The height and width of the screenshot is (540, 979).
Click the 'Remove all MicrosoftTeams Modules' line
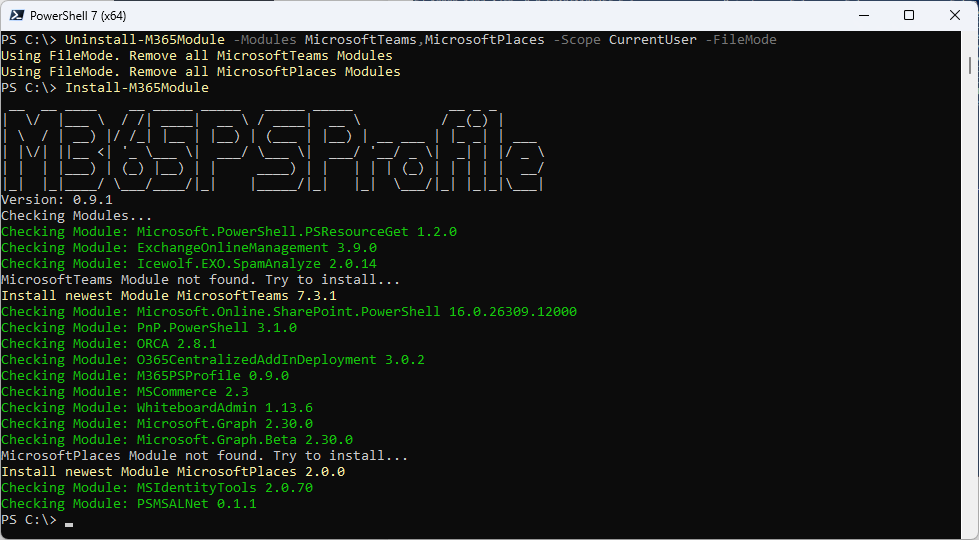point(197,56)
